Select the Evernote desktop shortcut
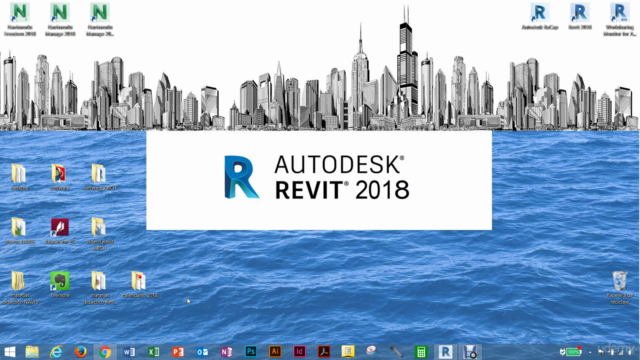This screenshot has width=640, height=360. coord(60,284)
